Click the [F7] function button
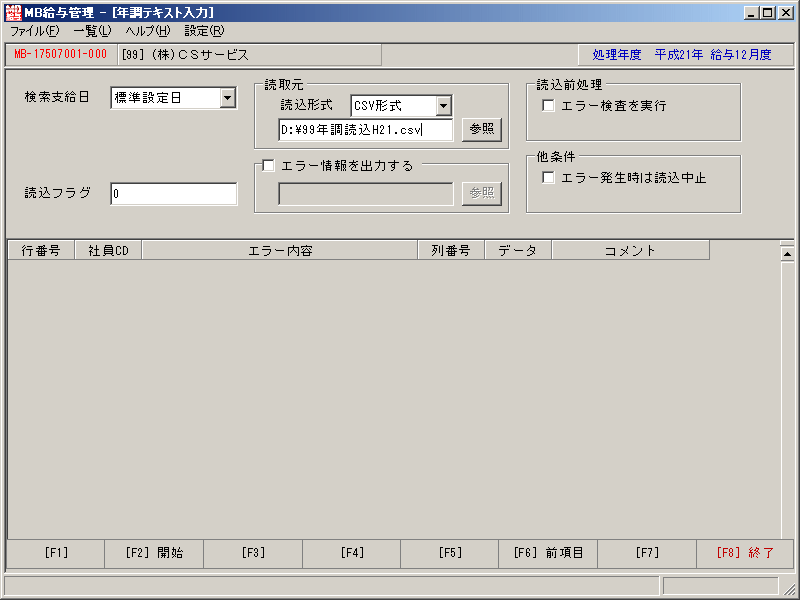This screenshot has height=600, width=800. pyautogui.click(x=647, y=553)
